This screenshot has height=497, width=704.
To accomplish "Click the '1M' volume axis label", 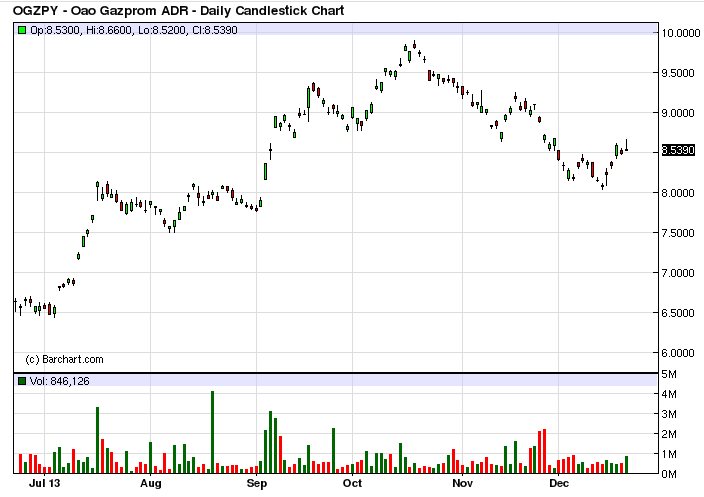I will pyautogui.click(x=669, y=454).
